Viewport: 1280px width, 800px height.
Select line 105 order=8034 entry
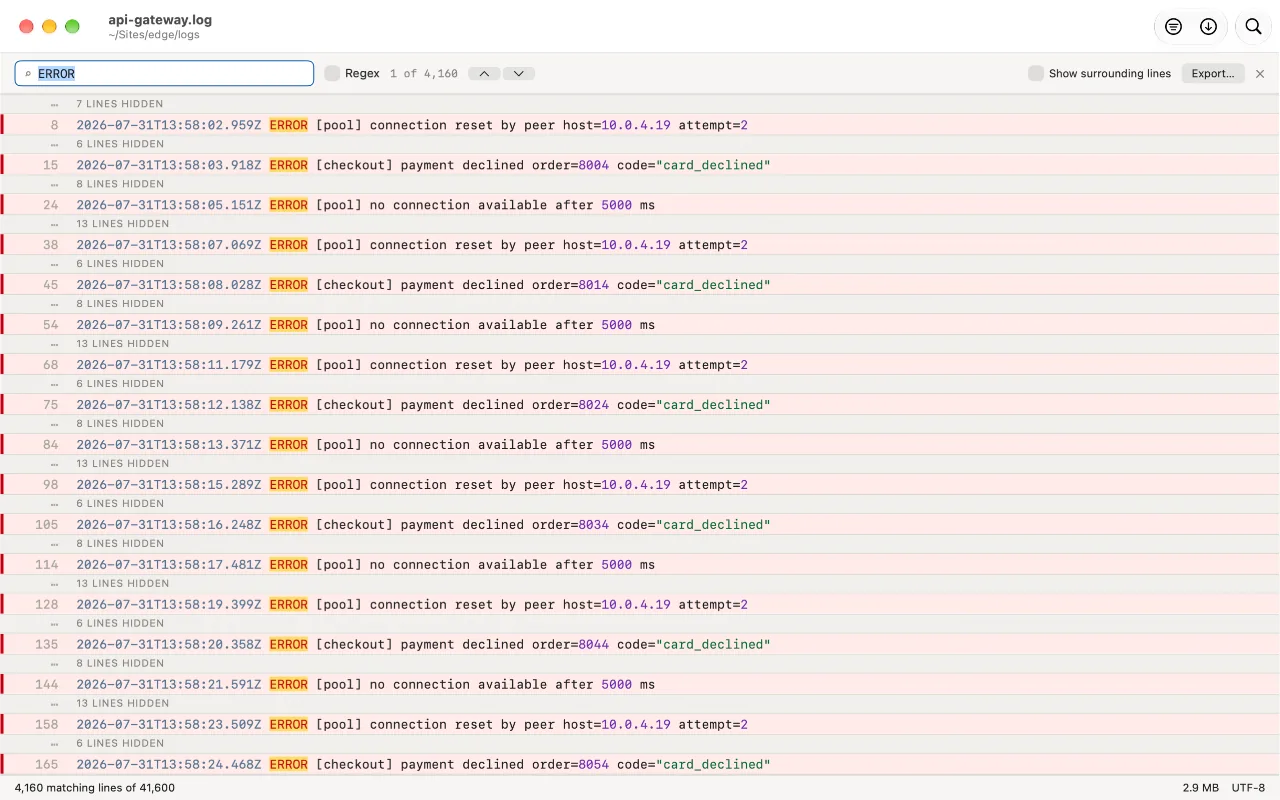(640, 525)
